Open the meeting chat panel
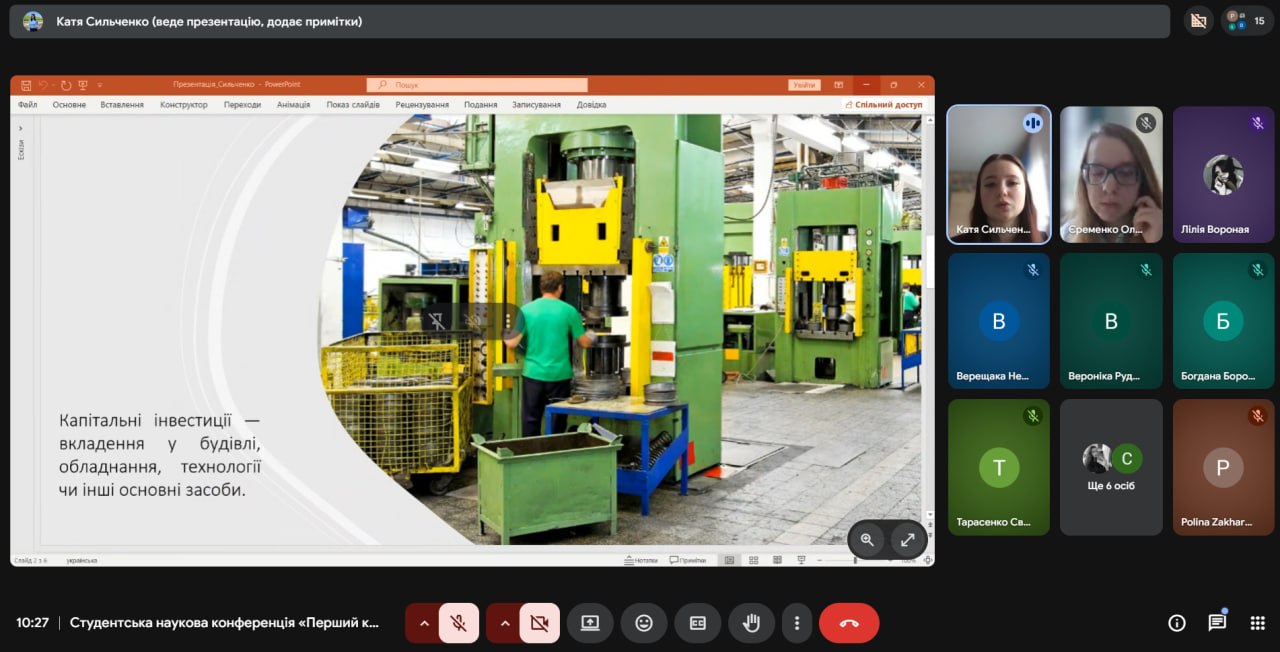 click(1217, 623)
